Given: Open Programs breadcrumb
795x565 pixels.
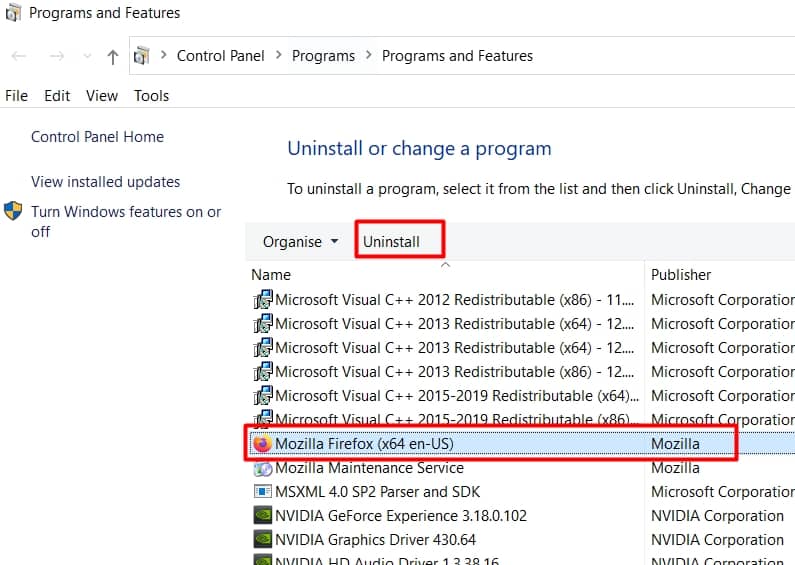Looking at the screenshot, I should tap(323, 55).
